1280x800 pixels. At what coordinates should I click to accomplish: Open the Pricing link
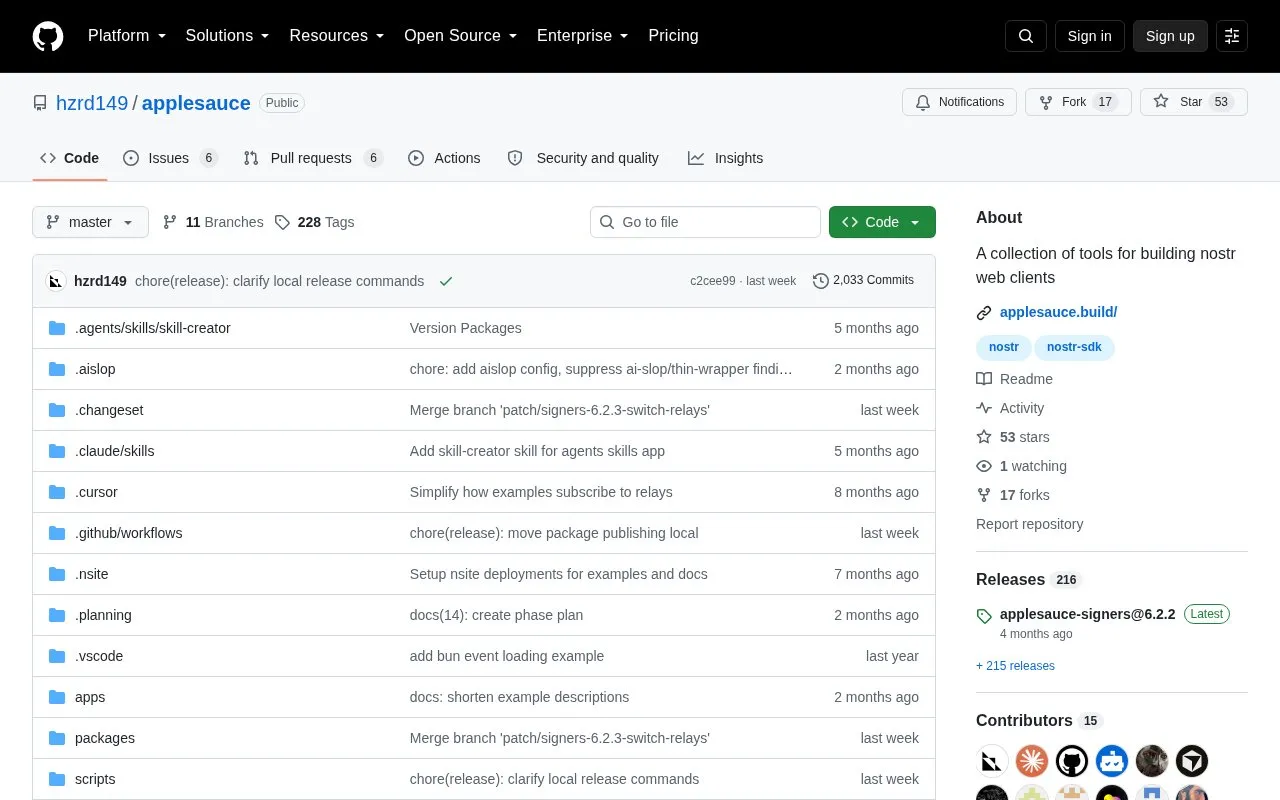[x=673, y=36]
